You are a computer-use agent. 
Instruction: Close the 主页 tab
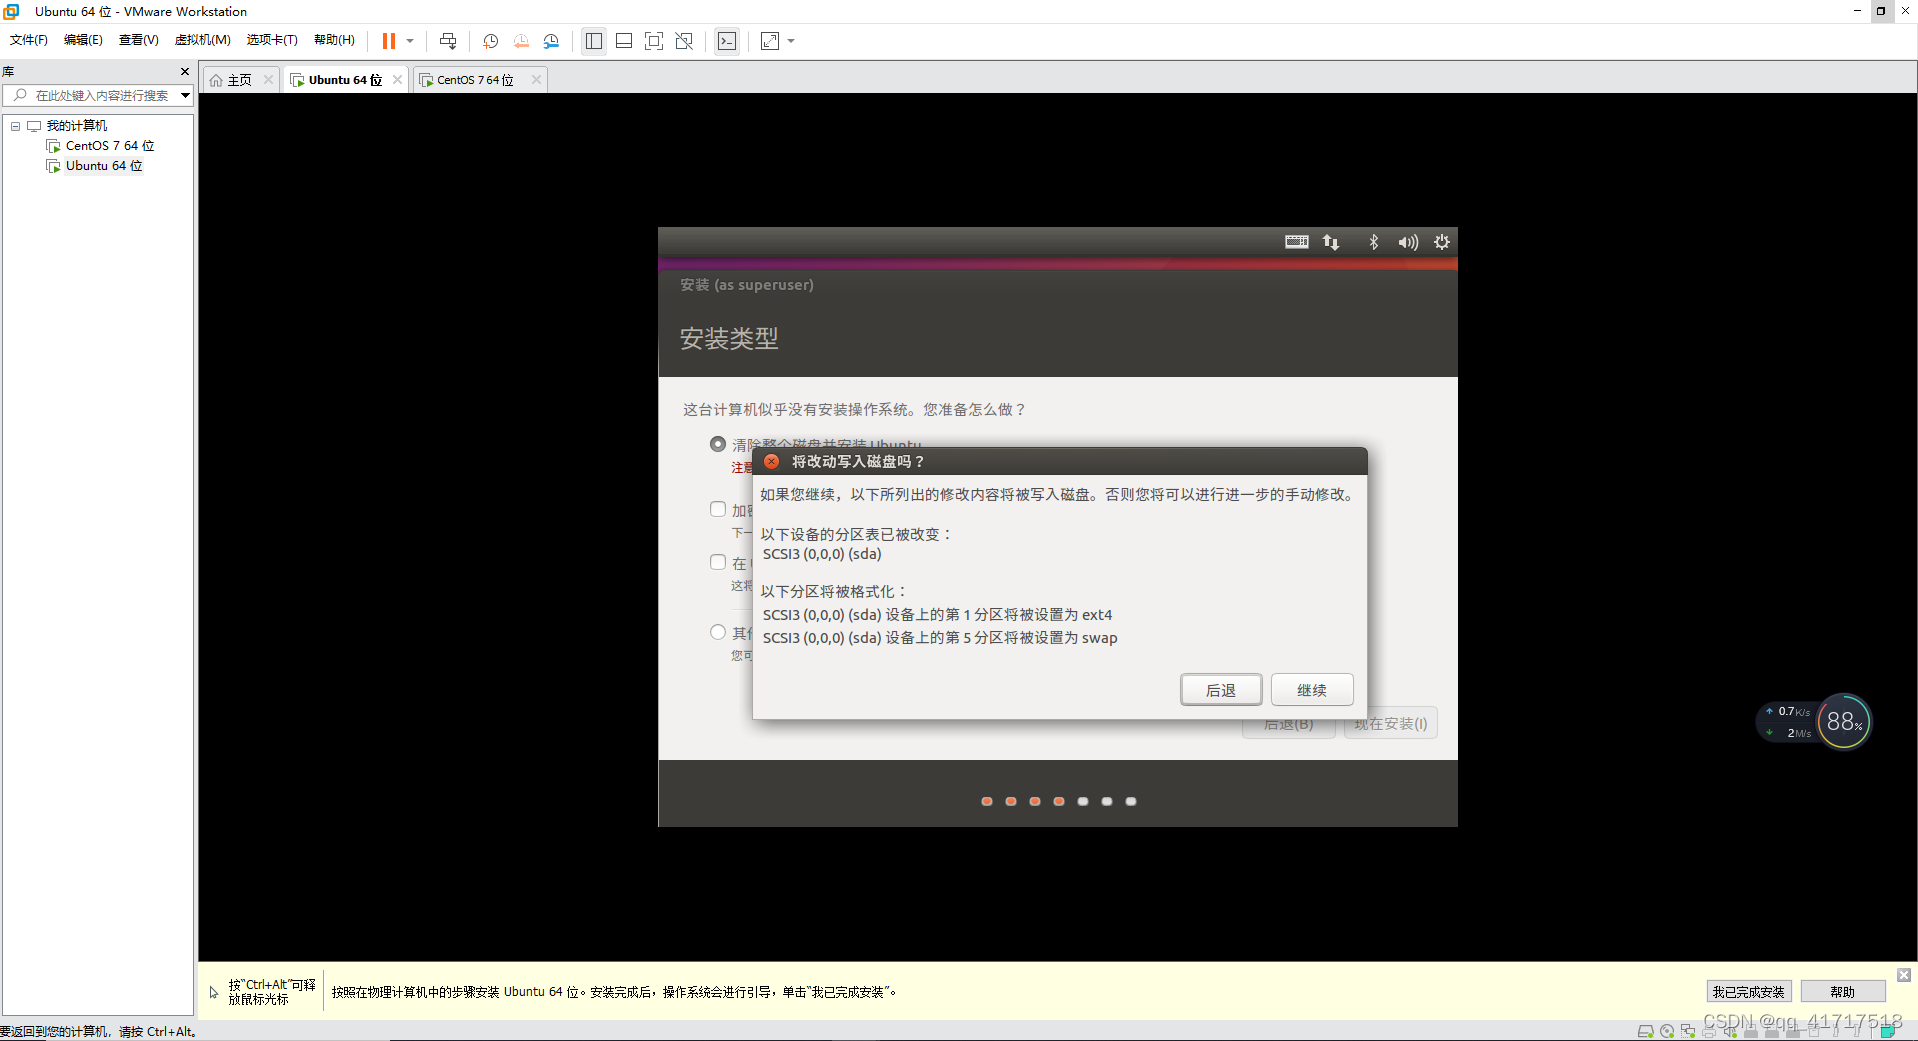[x=268, y=80]
